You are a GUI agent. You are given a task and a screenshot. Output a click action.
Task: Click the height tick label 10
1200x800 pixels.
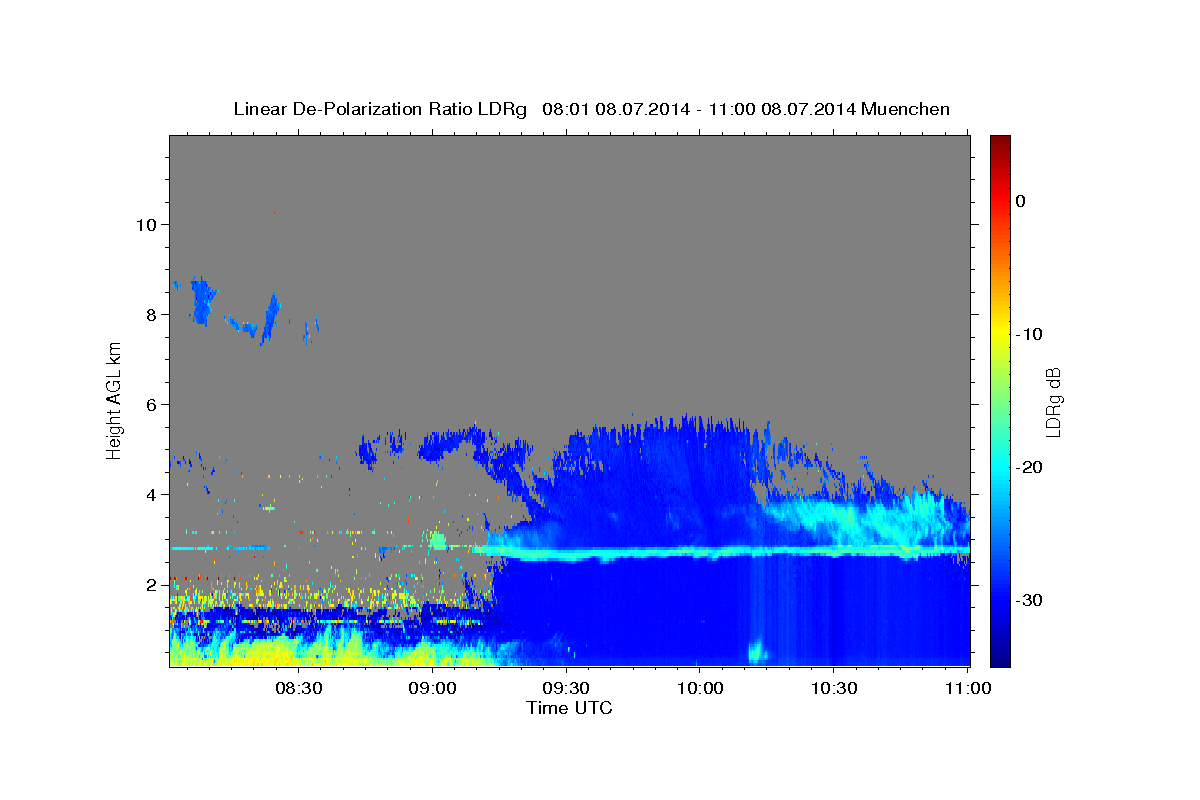click(x=146, y=224)
